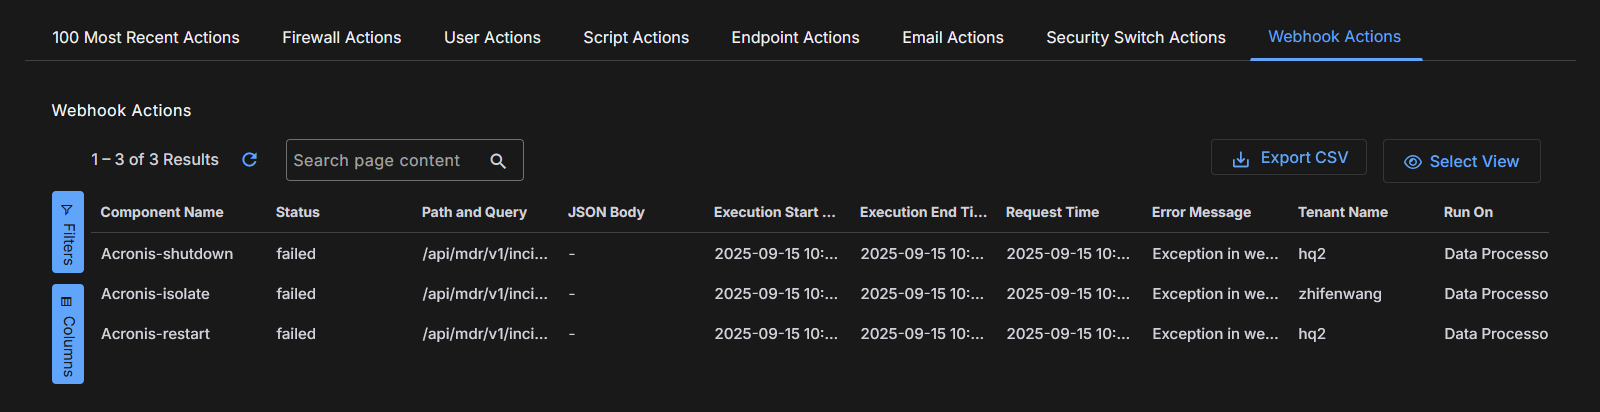
Task: Sort by the Status column header
Action: point(298,212)
